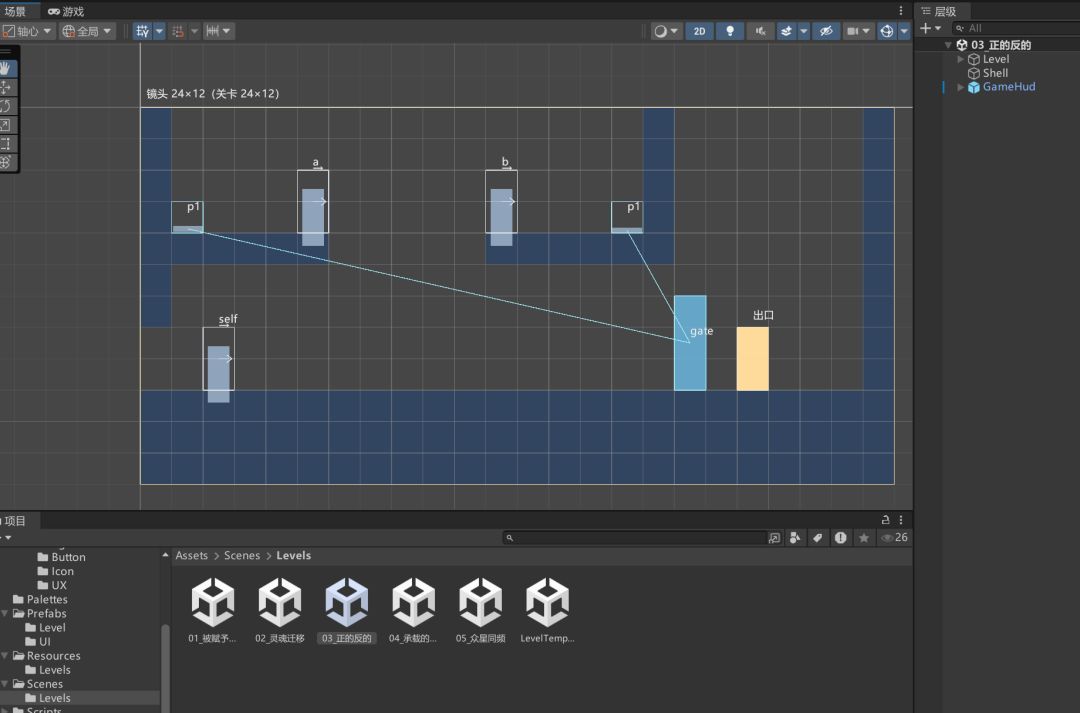Expand the GameHud prefab node
Screen dimensions: 1080x713
tap(961, 87)
